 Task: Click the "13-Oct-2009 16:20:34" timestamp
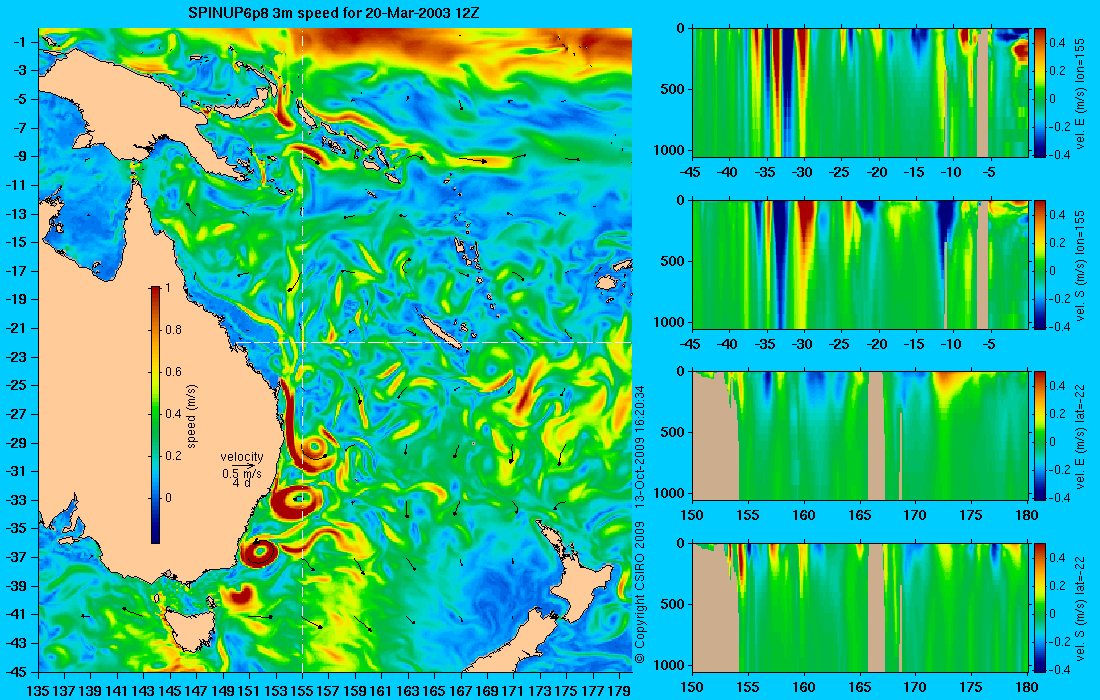[x=639, y=446]
